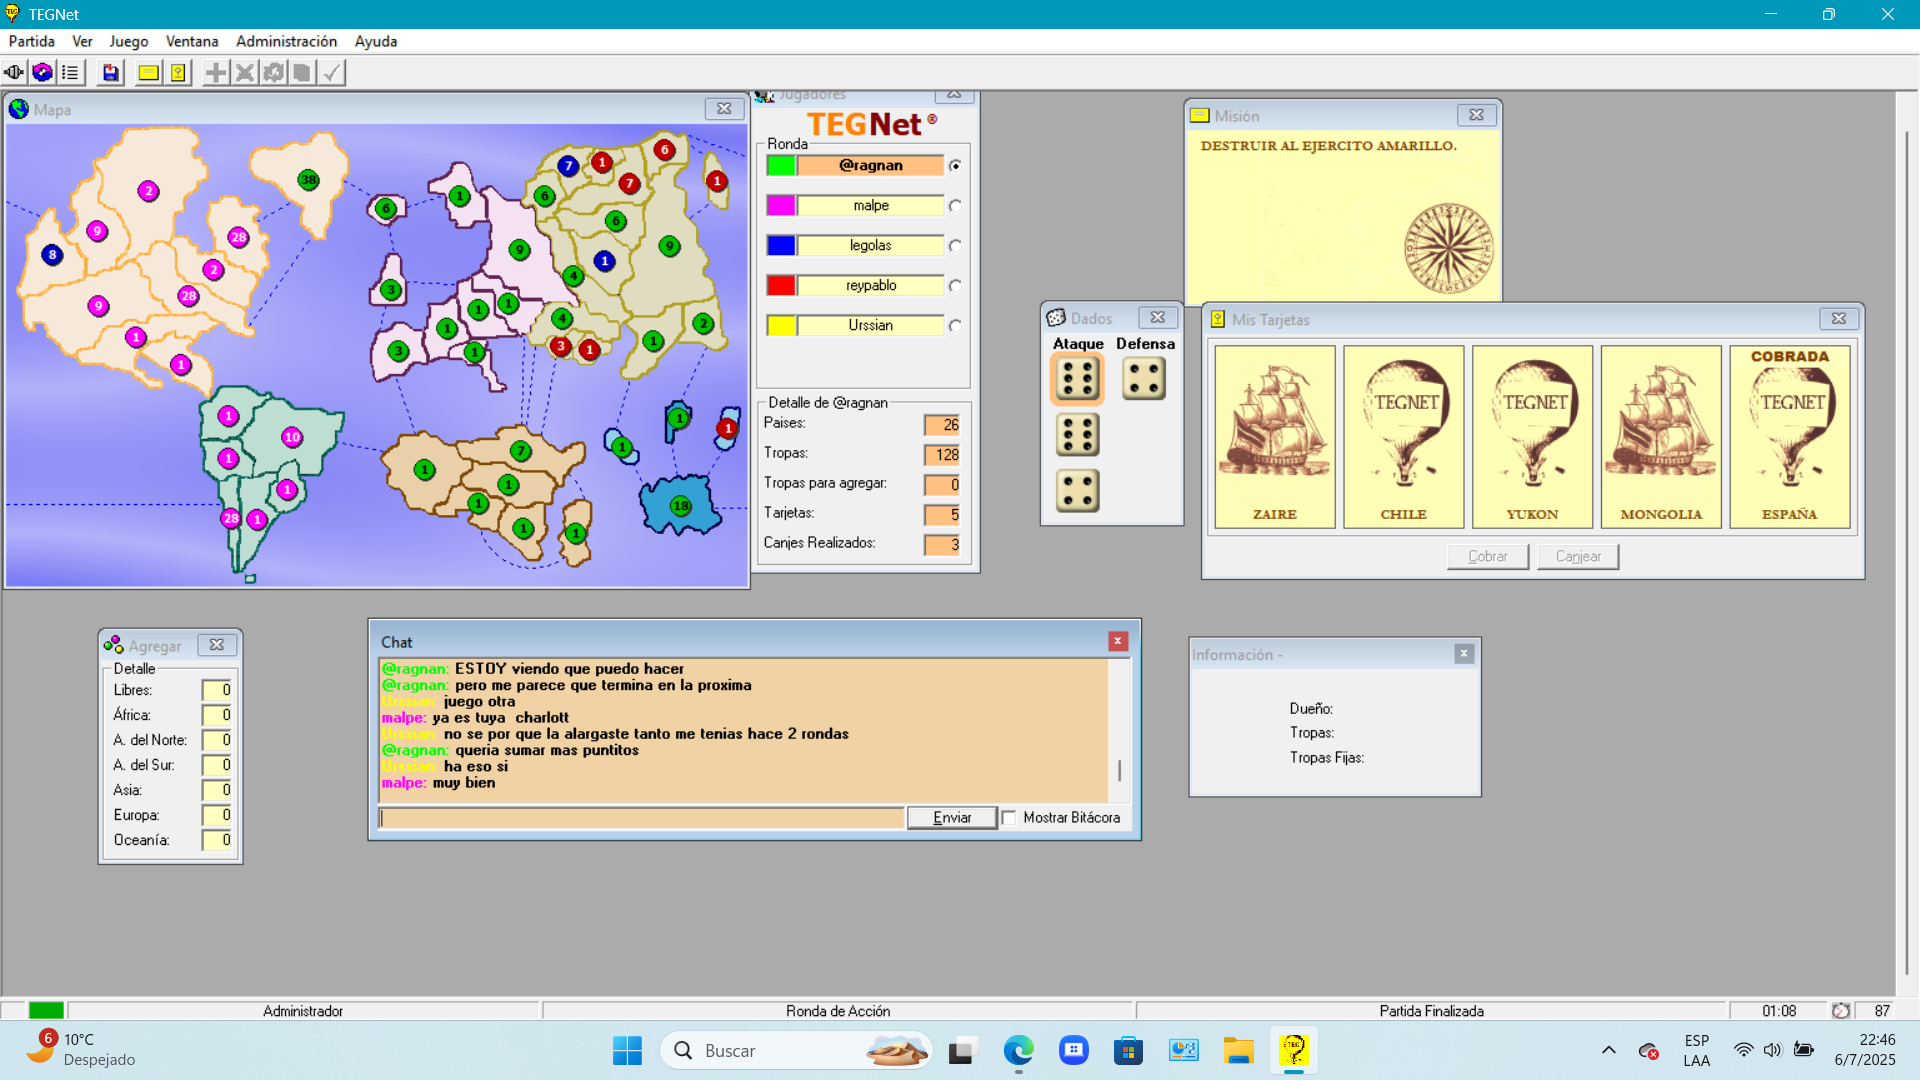The height and width of the screenshot is (1080, 1920).
Task: Click the magenta 10-troop marker in South America
Action: pyautogui.click(x=292, y=437)
